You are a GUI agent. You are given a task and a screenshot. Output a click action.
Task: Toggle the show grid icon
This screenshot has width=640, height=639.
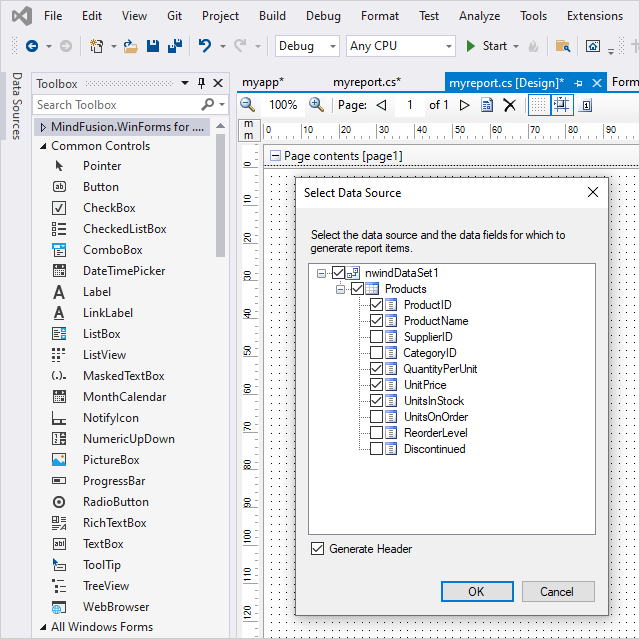click(x=538, y=105)
